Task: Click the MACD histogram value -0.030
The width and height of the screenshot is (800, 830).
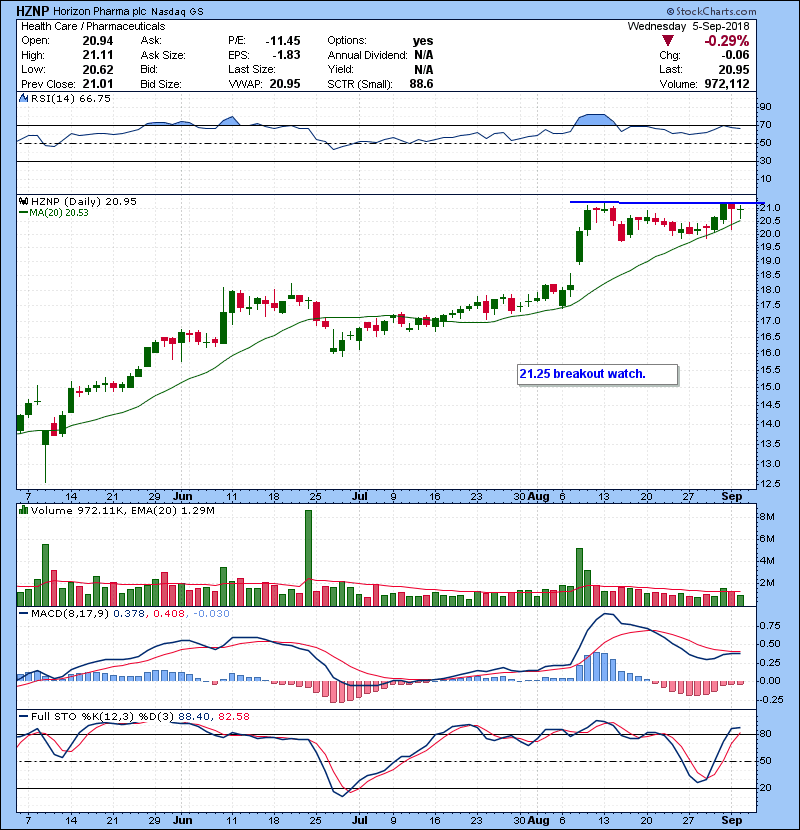Action: tap(211, 614)
